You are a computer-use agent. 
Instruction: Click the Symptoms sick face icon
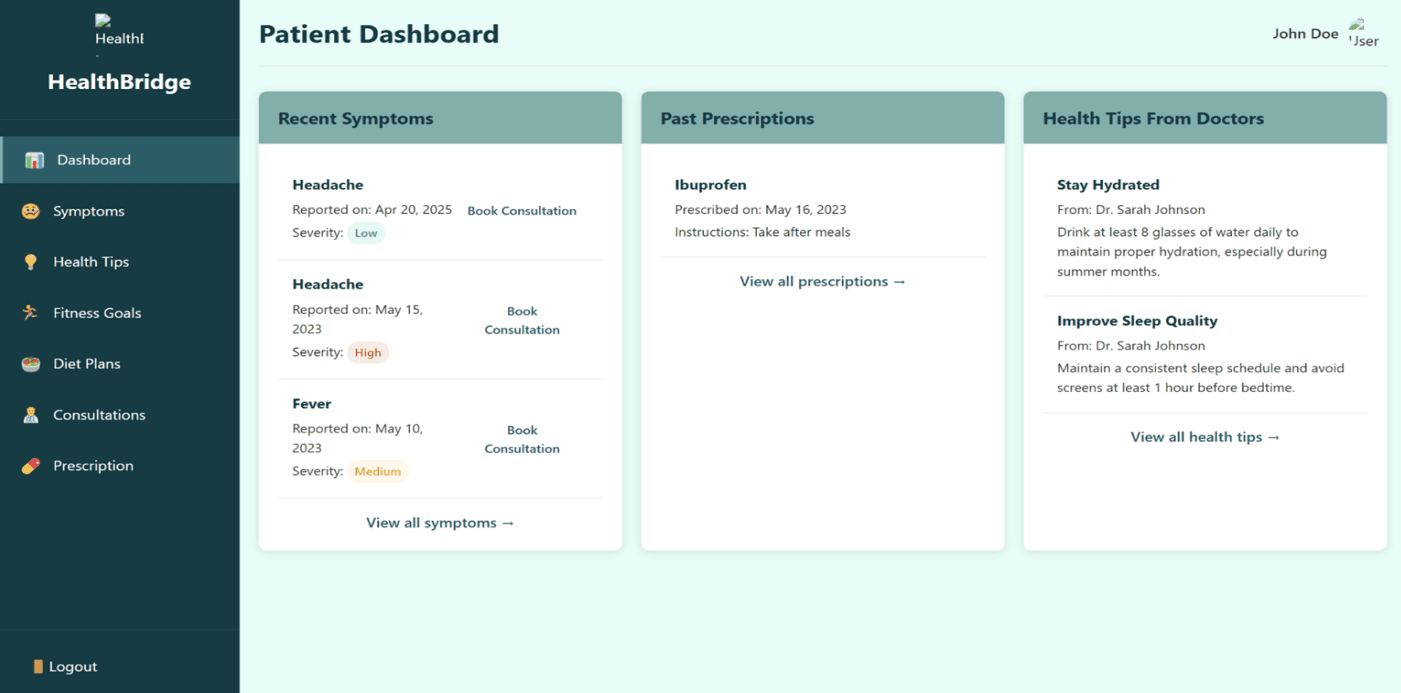31,211
